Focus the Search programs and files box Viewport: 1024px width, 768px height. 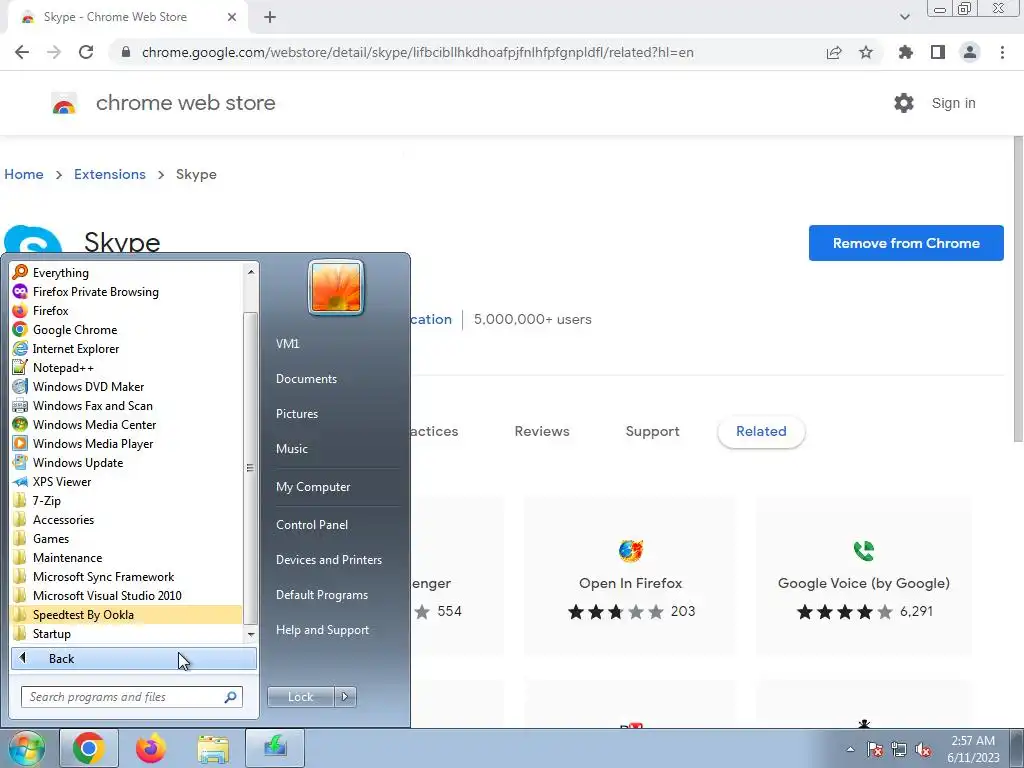tap(131, 697)
